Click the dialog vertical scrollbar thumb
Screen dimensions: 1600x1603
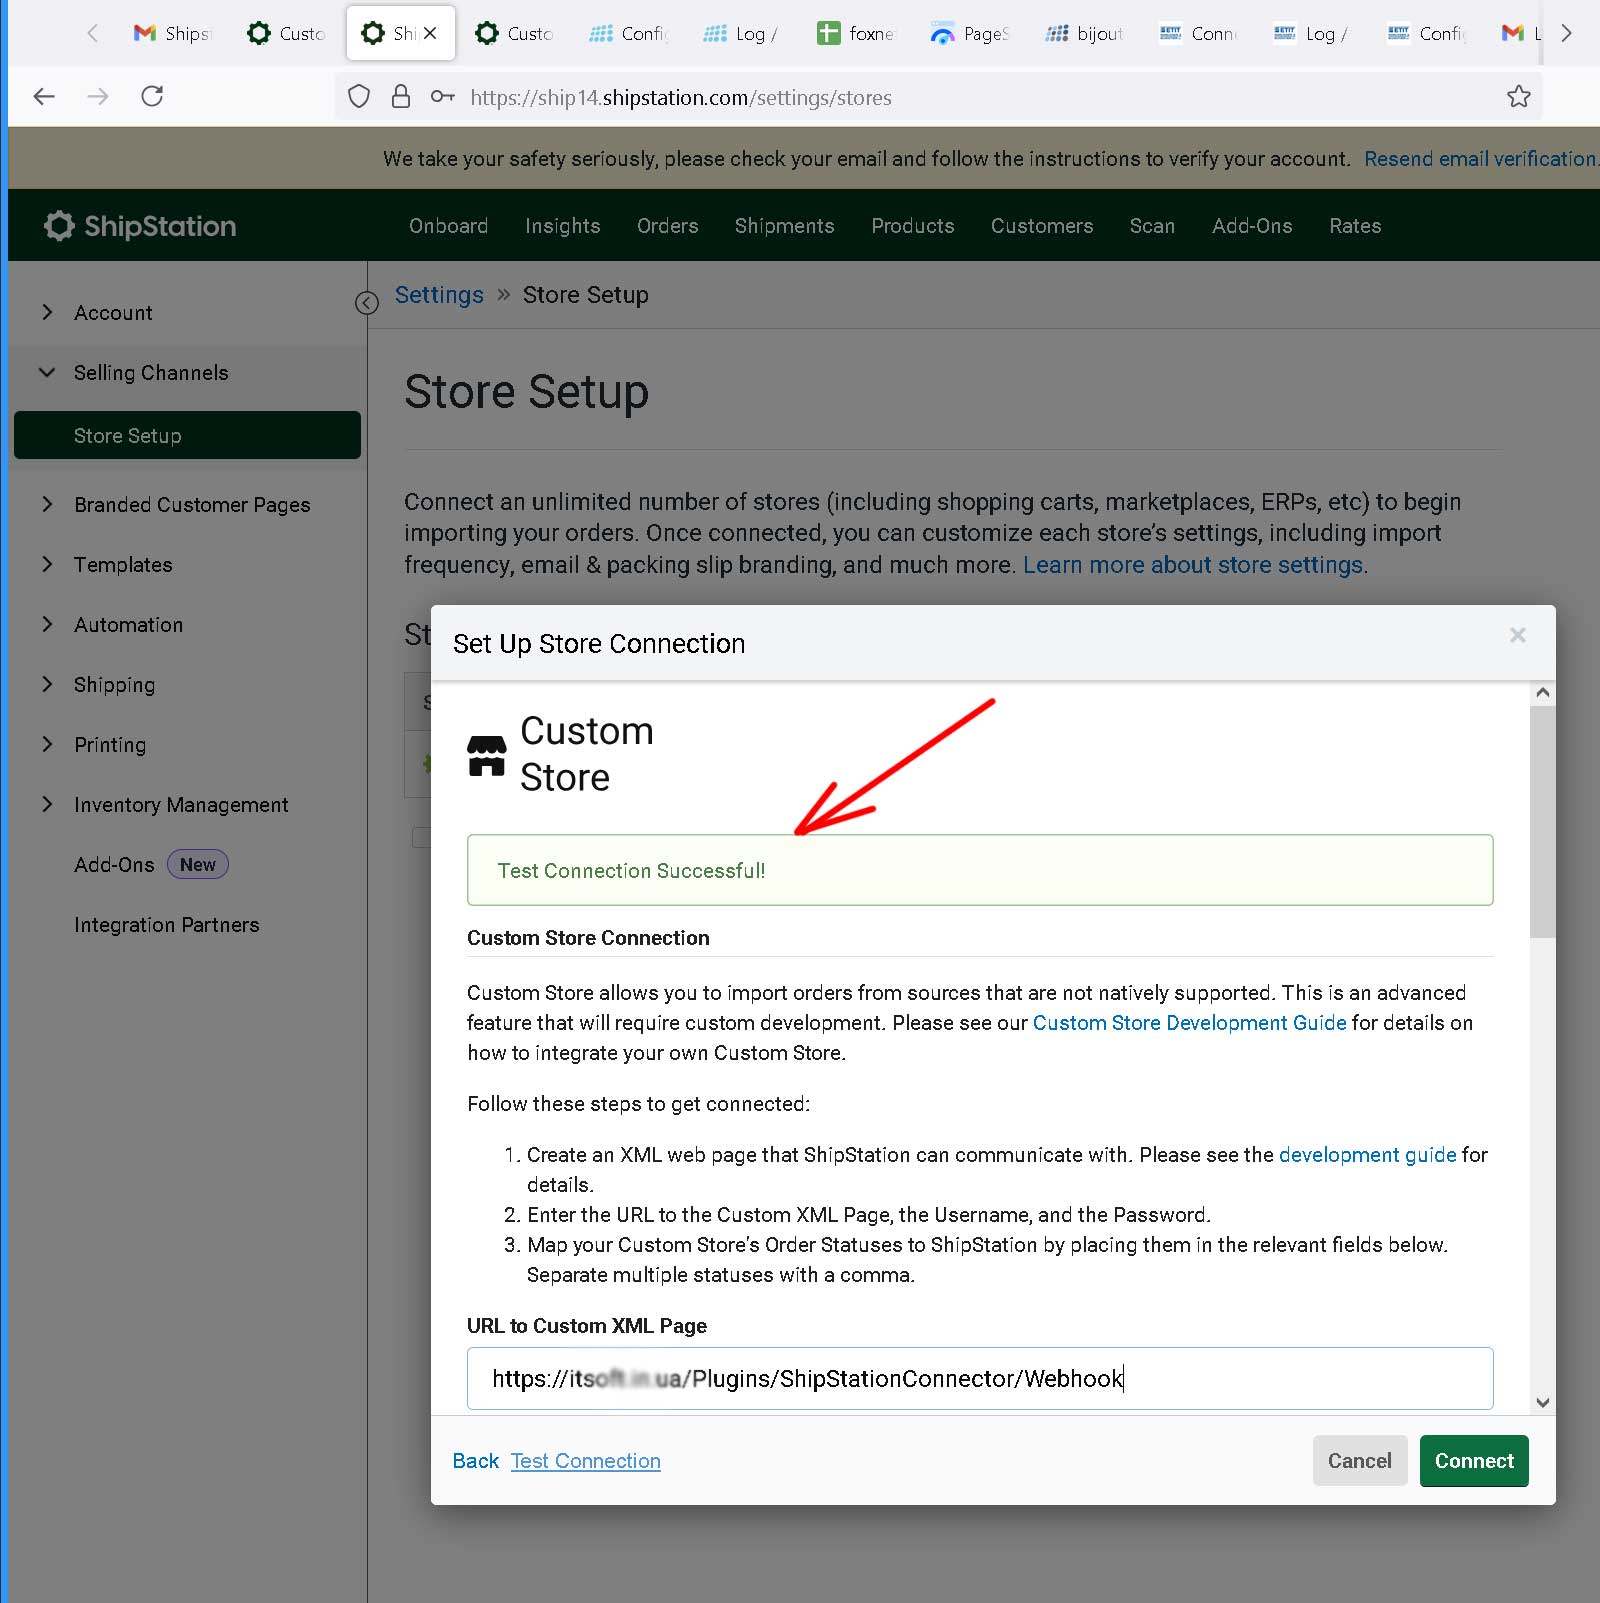(x=1543, y=822)
